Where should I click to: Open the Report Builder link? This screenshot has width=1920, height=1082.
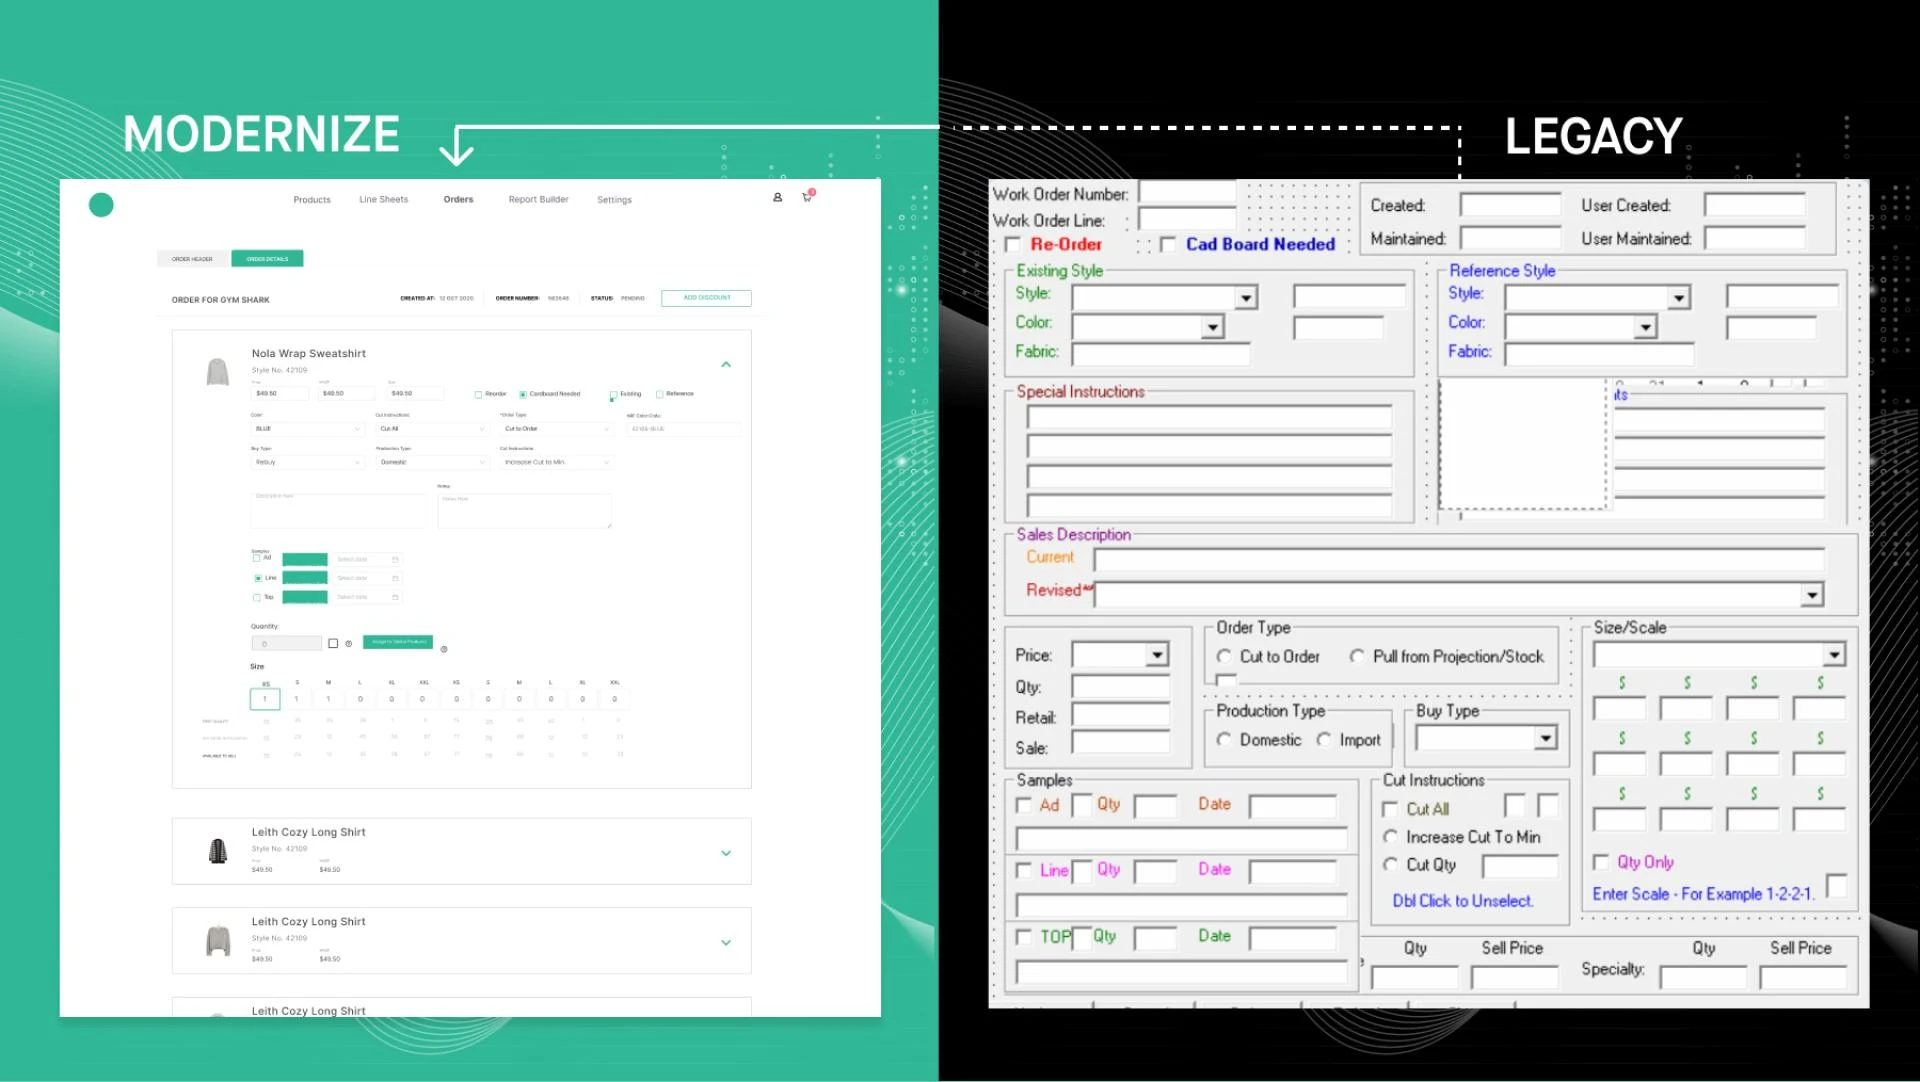click(538, 200)
